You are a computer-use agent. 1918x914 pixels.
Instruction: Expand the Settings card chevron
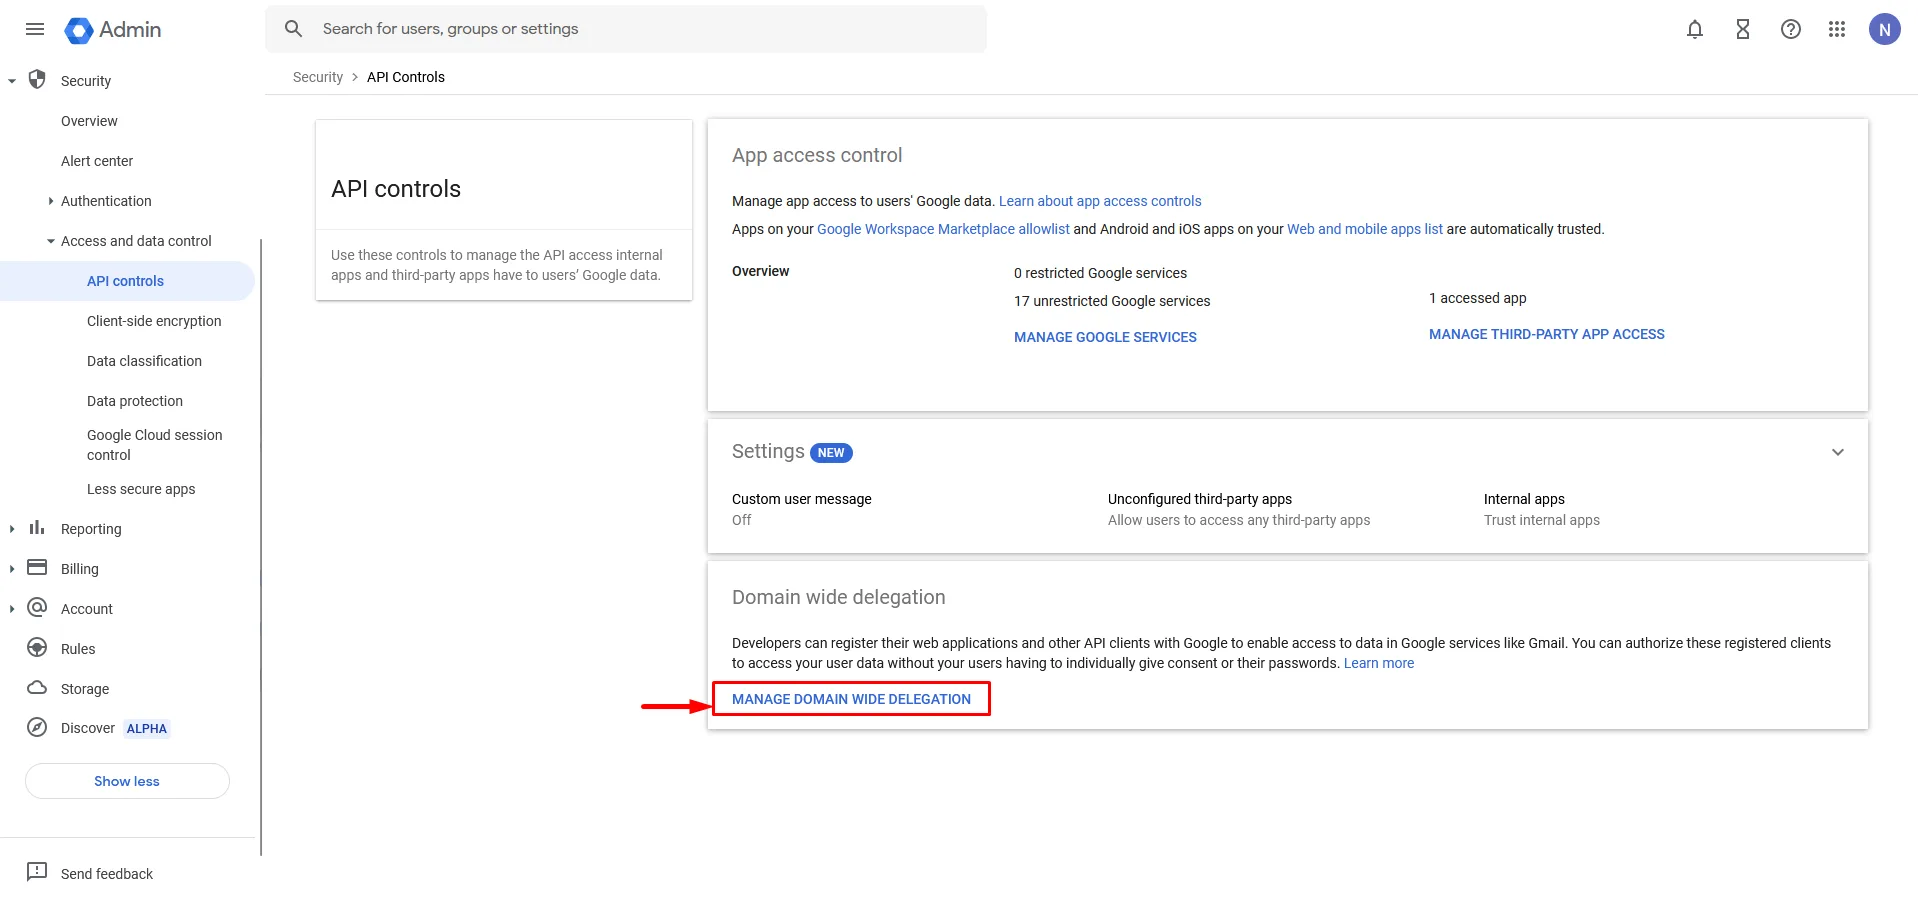1838,452
